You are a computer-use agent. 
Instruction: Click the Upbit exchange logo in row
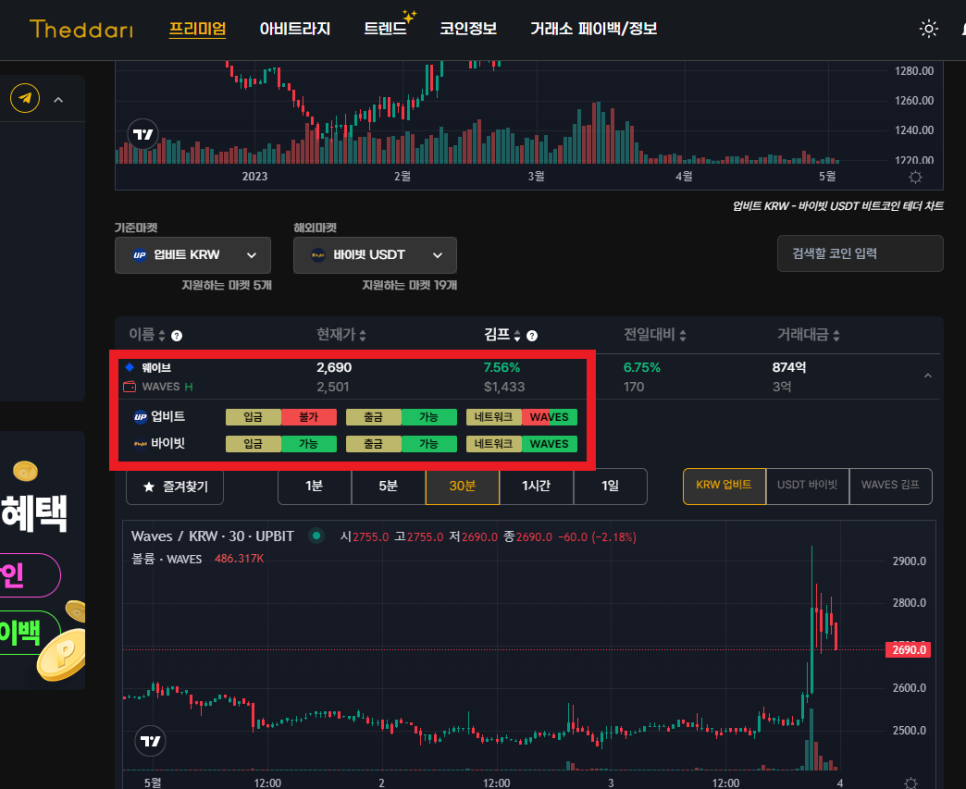(x=140, y=417)
